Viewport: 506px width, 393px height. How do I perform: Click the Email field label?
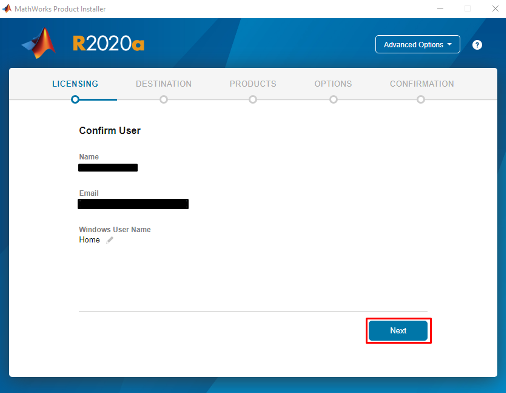(89, 193)
